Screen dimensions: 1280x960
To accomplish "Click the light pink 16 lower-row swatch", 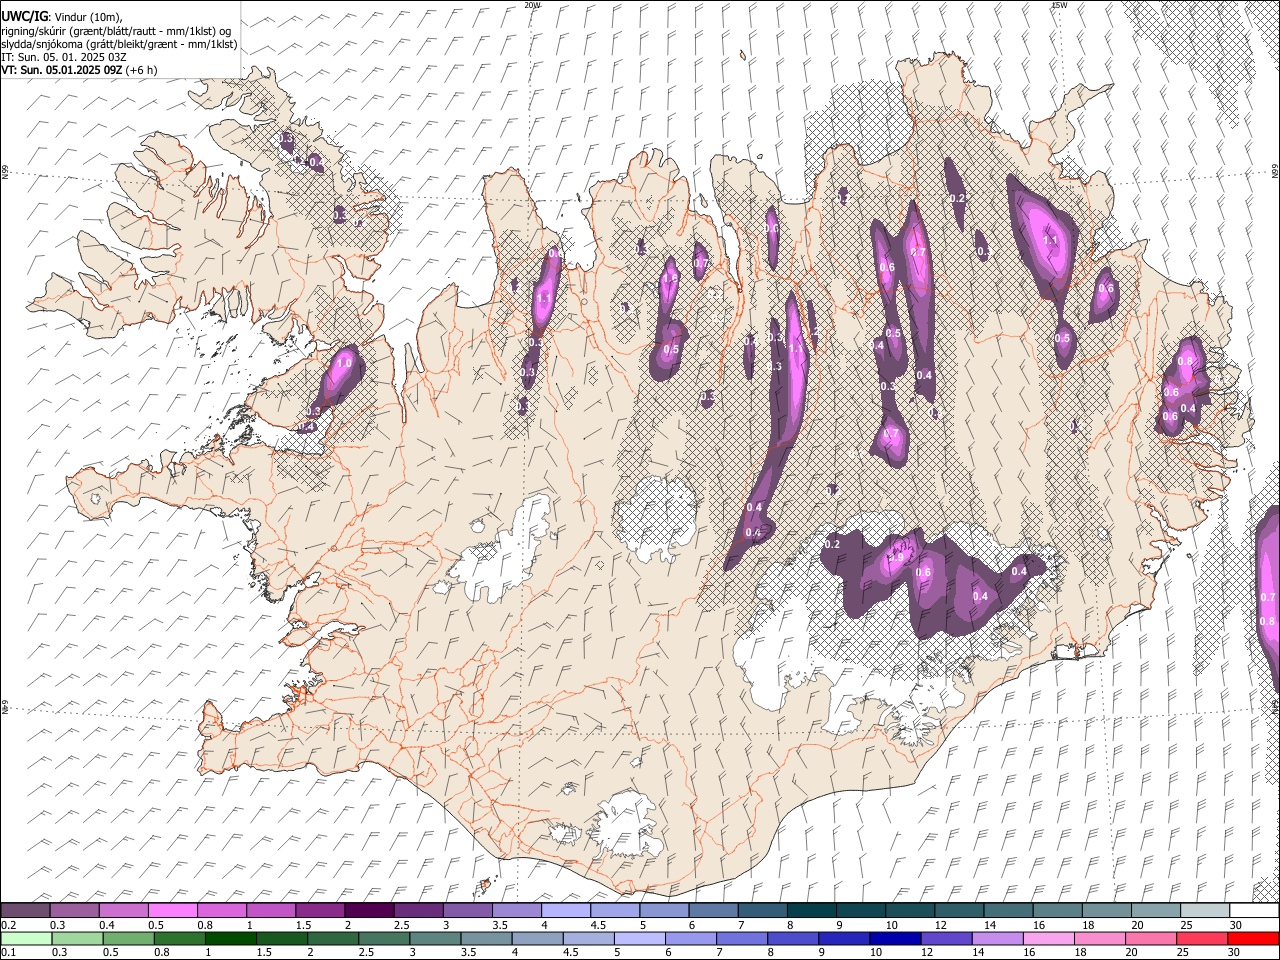I will click(1049, 938).
